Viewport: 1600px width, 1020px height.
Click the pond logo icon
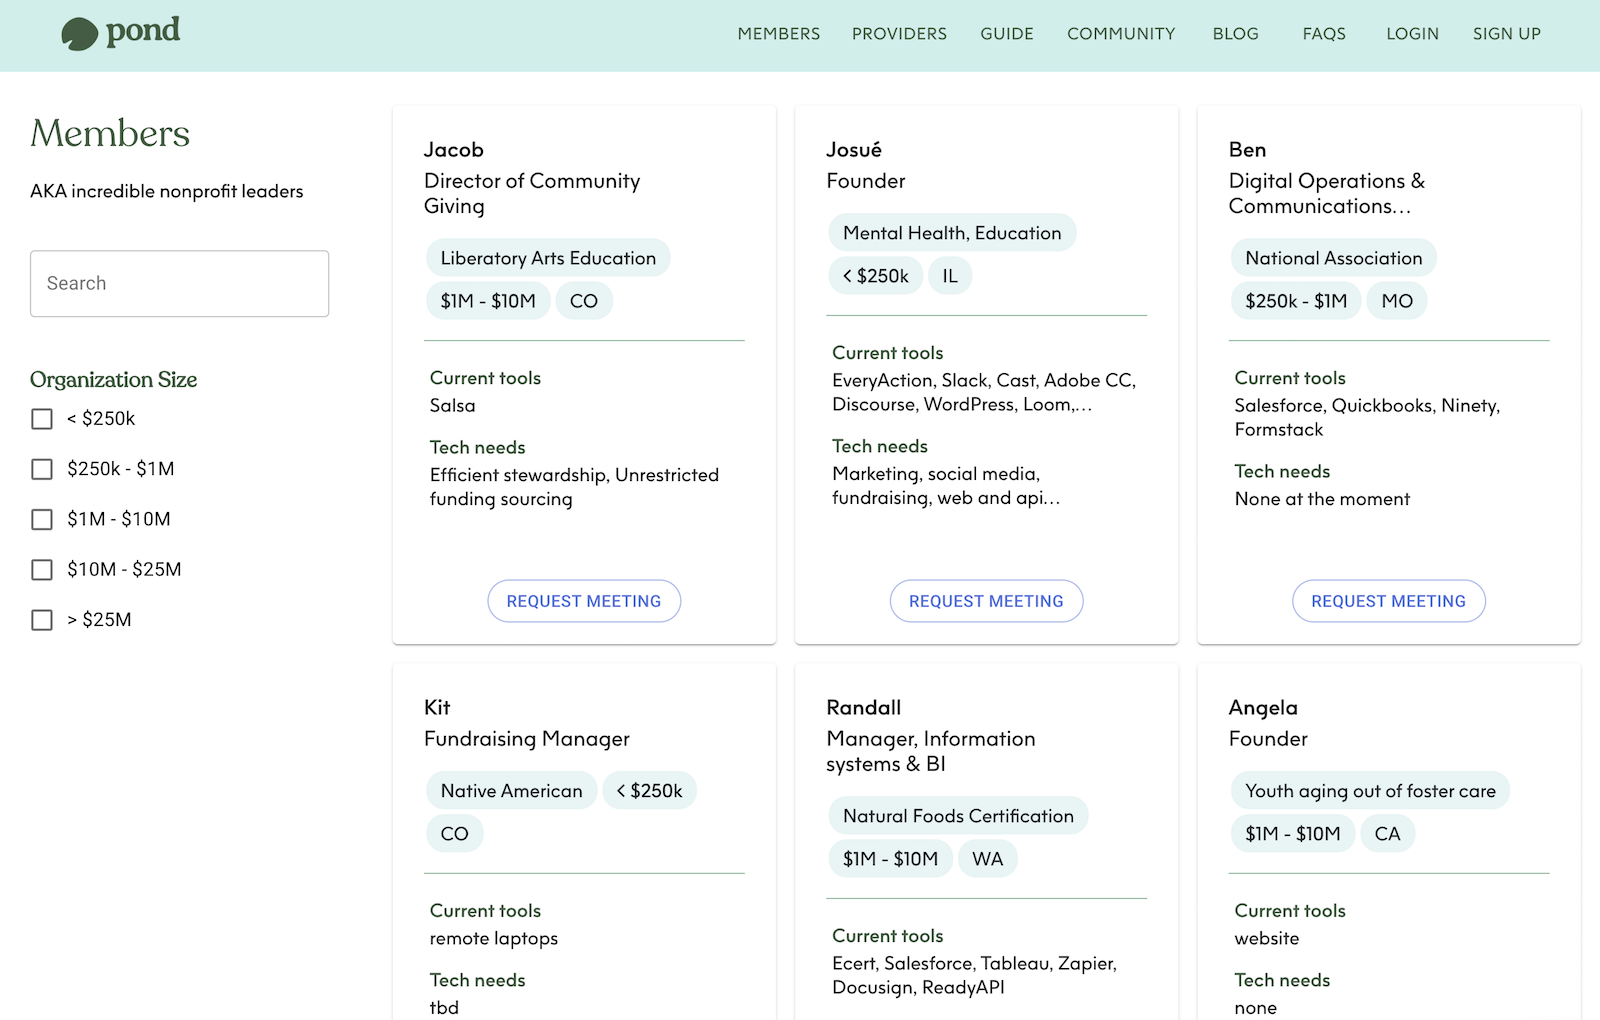(79, 34)
